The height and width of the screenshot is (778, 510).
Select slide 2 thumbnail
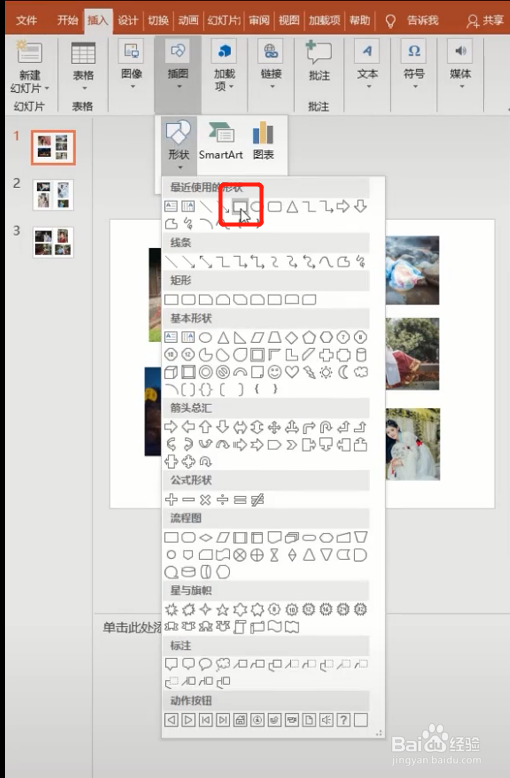[x=53, y=194]
